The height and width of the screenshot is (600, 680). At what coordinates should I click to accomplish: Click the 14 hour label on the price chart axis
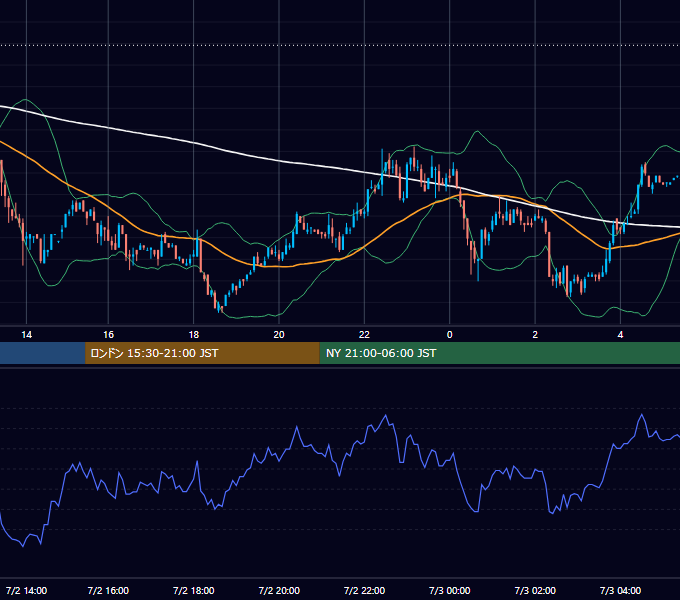[x=26, y=334]
